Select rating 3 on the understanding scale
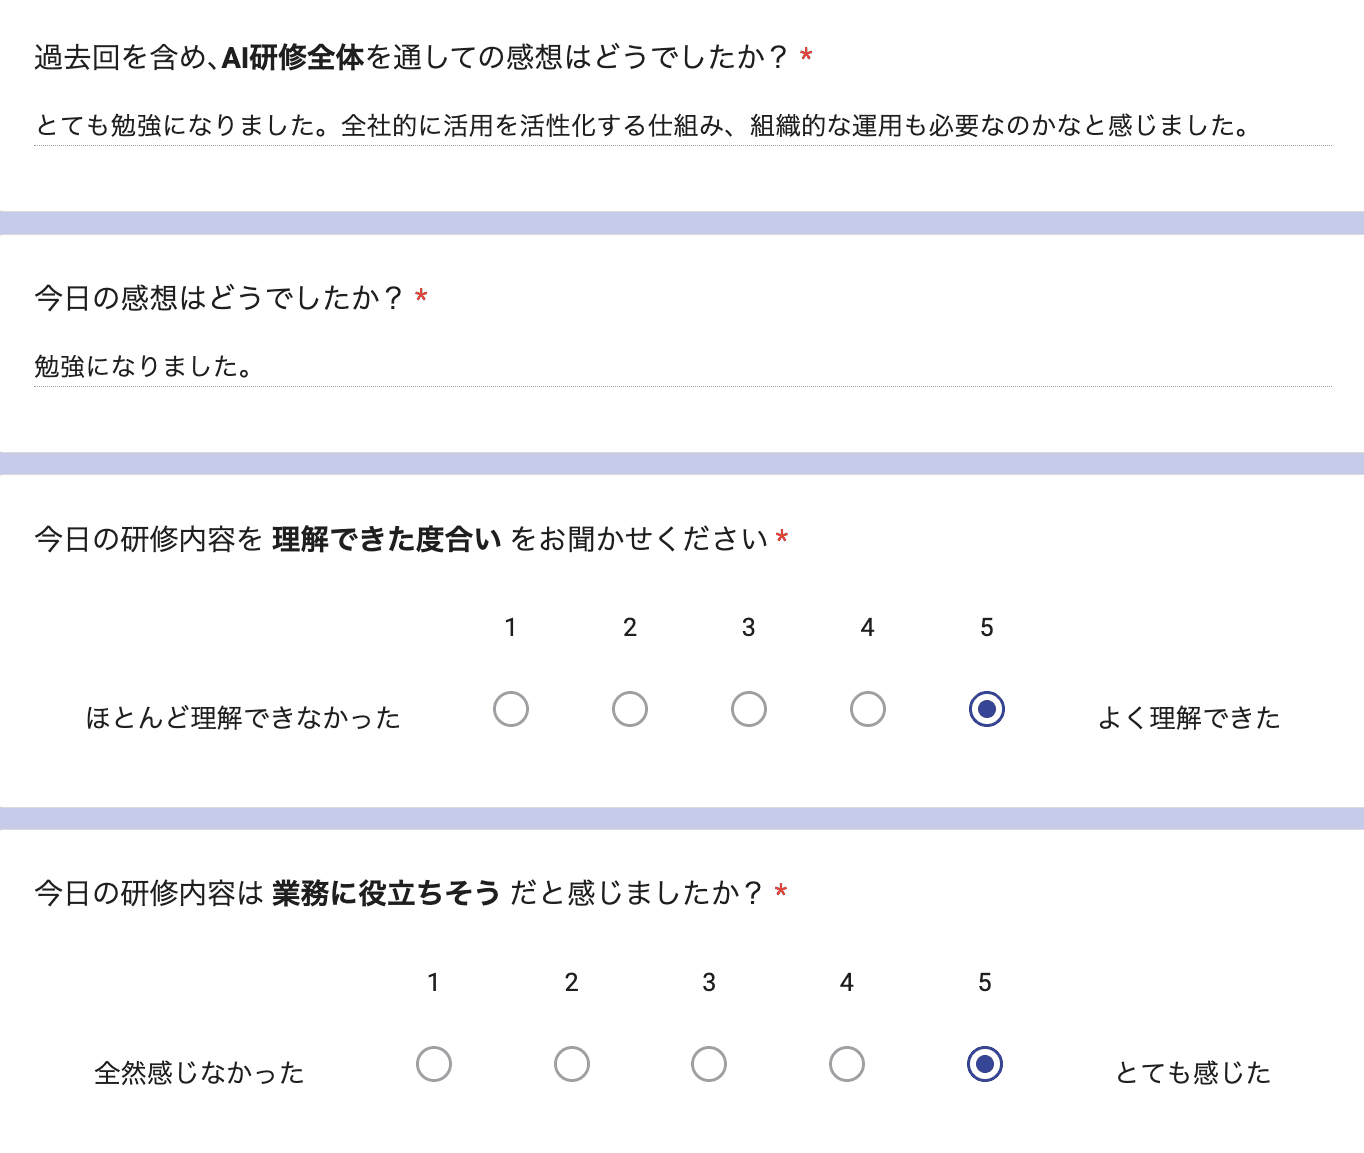Screen dimensions: 1364x1153 click(x=748, y=709)
